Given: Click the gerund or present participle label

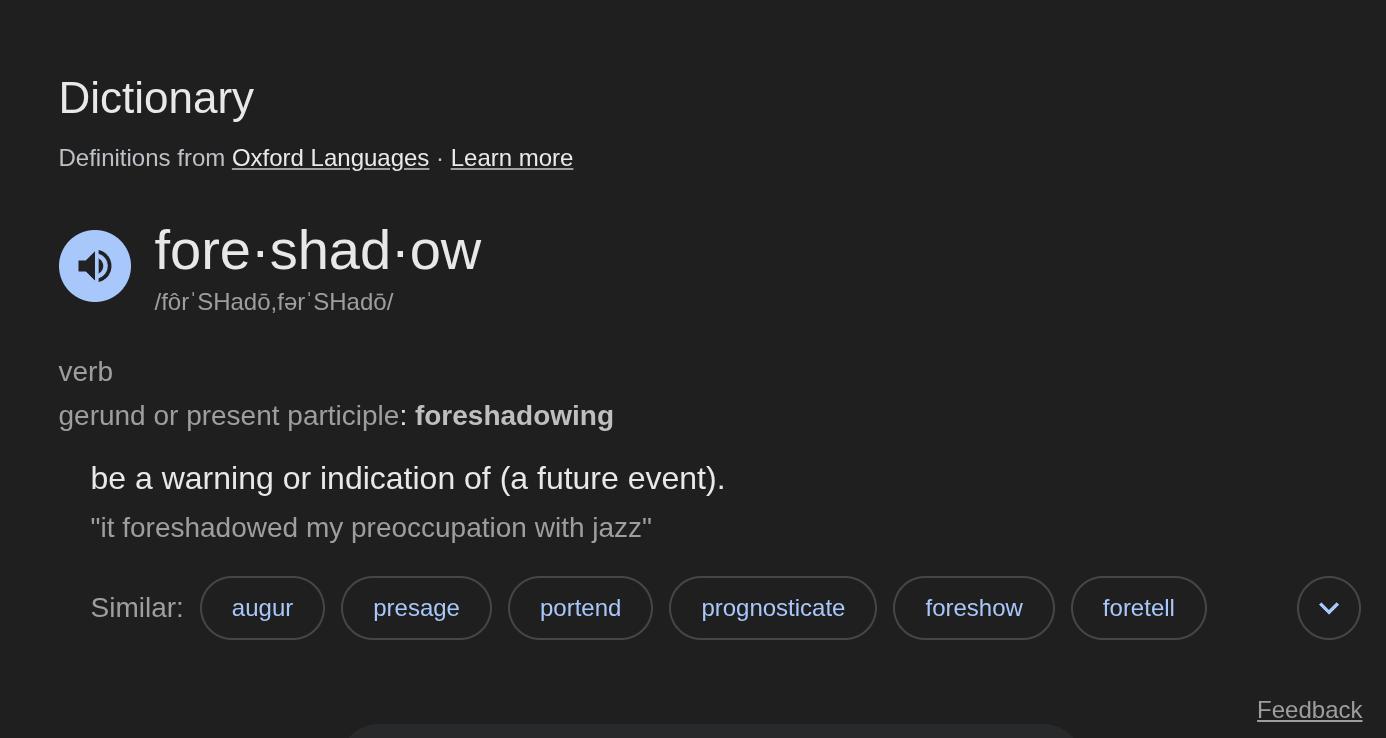Looking at the screenshot, I should pos(229,416).
